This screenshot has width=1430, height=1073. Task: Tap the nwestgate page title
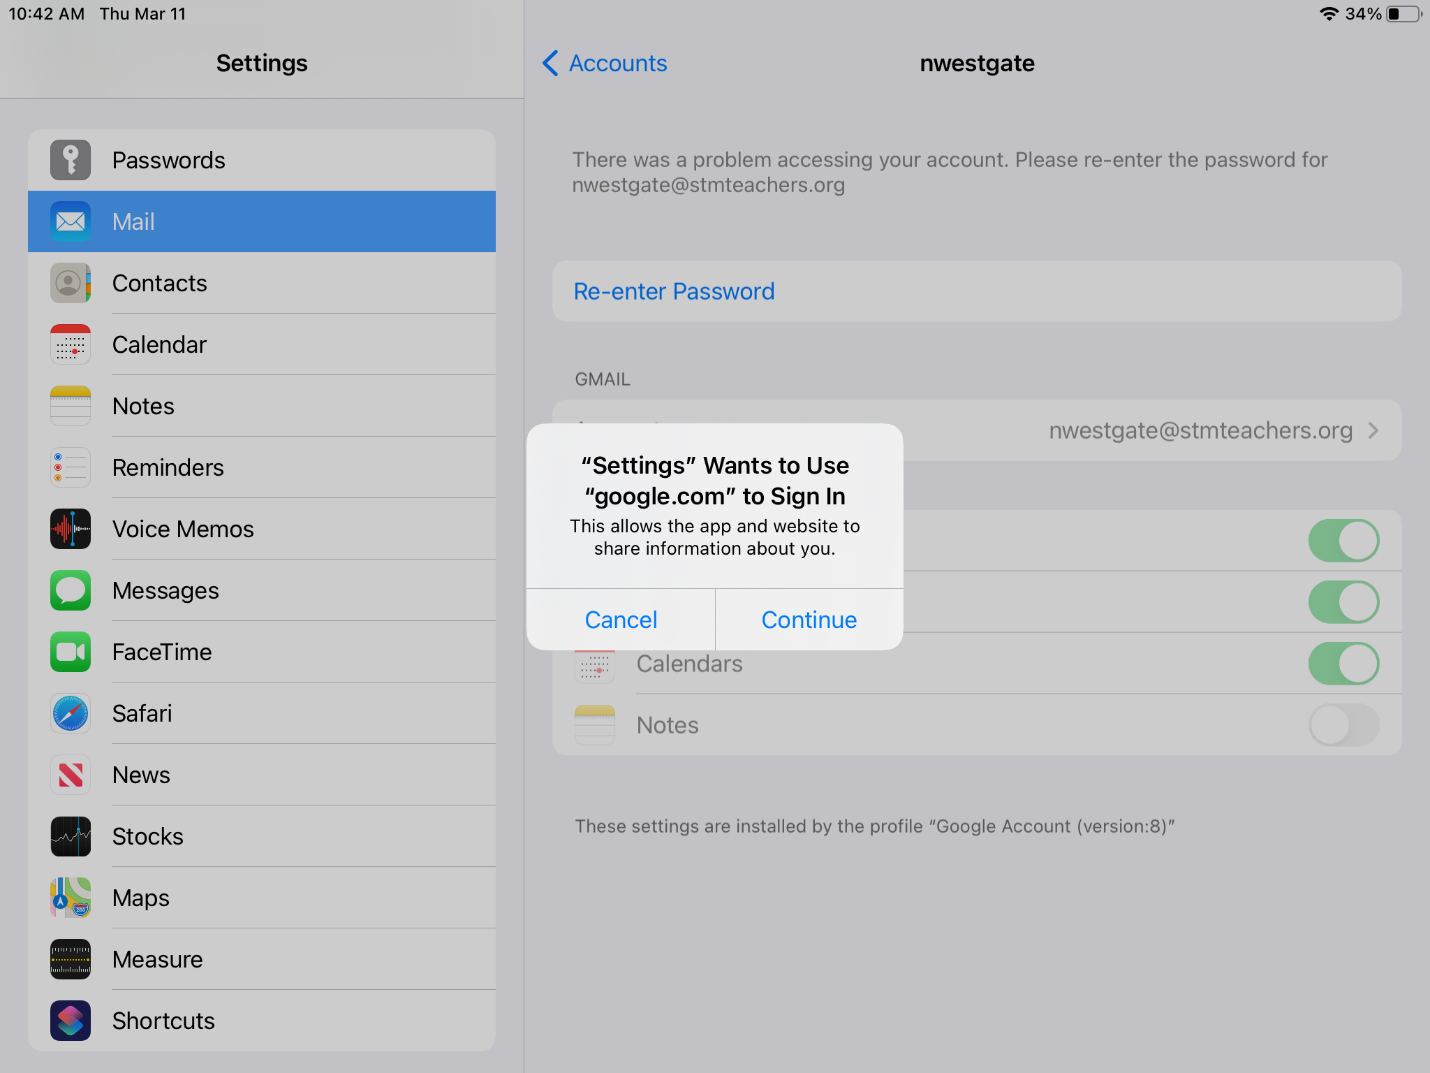tap(977, 63)
